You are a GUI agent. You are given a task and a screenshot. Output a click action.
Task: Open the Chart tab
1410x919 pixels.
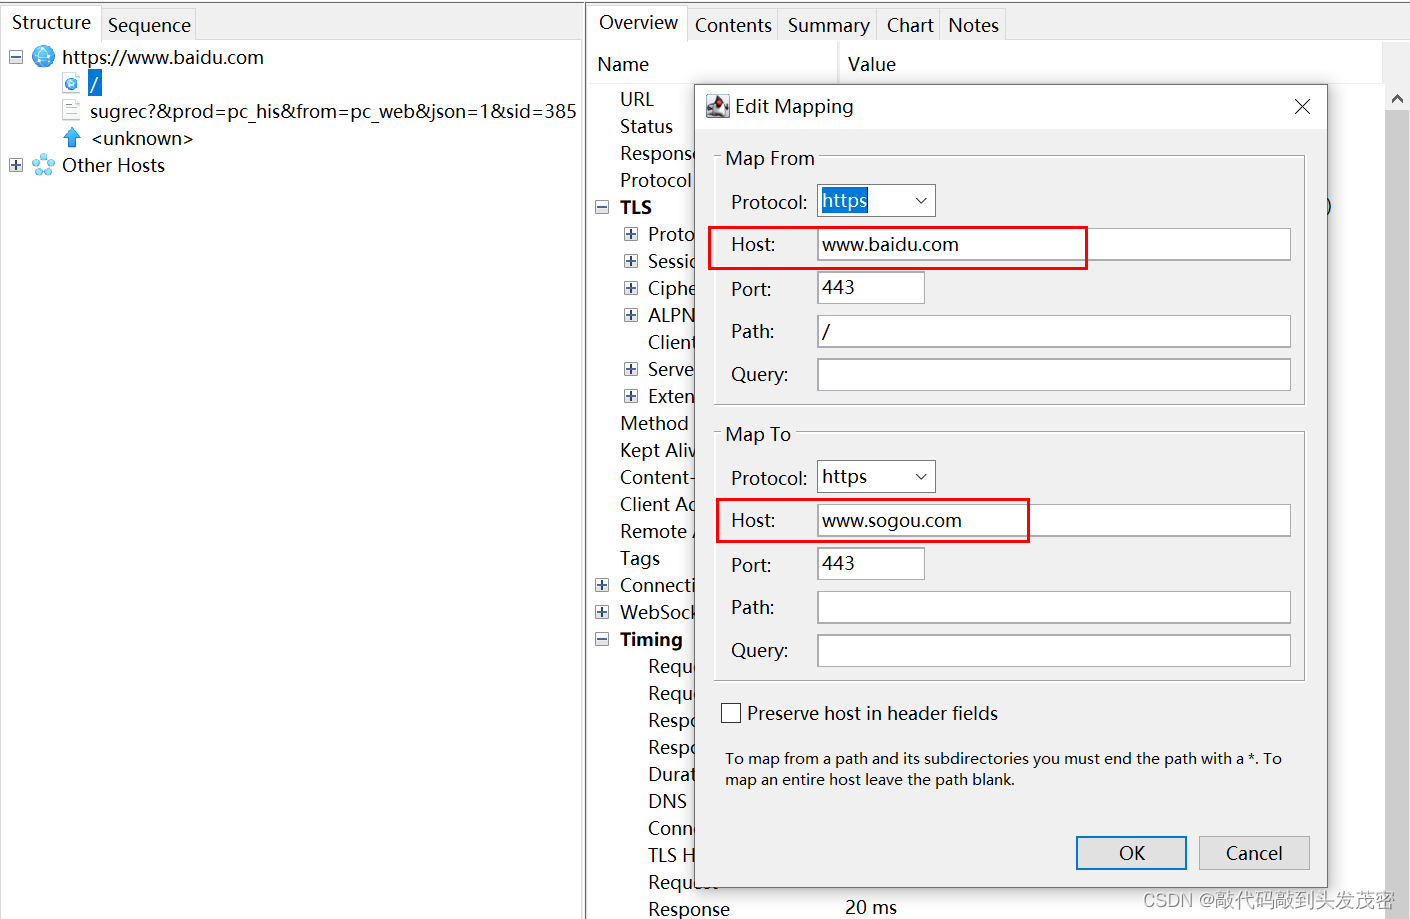pyautogui.click(x=910, y=25)
